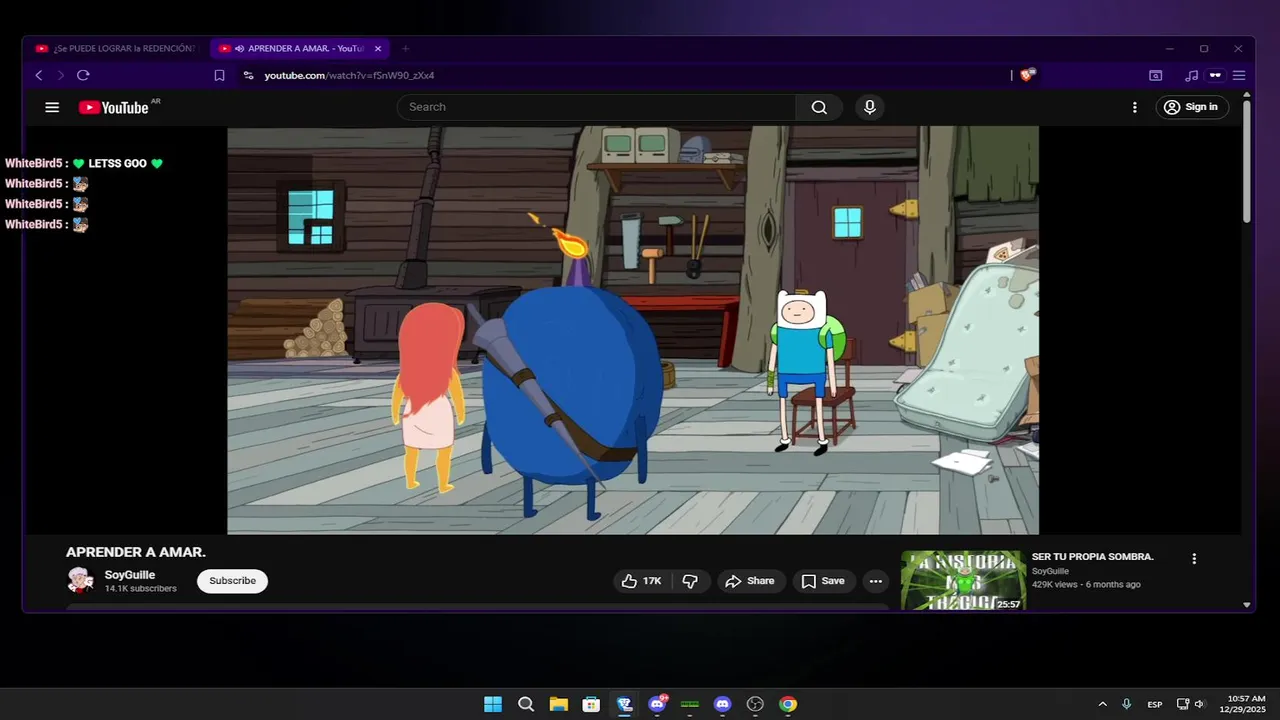The height and width of the screenshot is (720, 1280).
Task: Share the video
Action: click(x=750, y=581)
